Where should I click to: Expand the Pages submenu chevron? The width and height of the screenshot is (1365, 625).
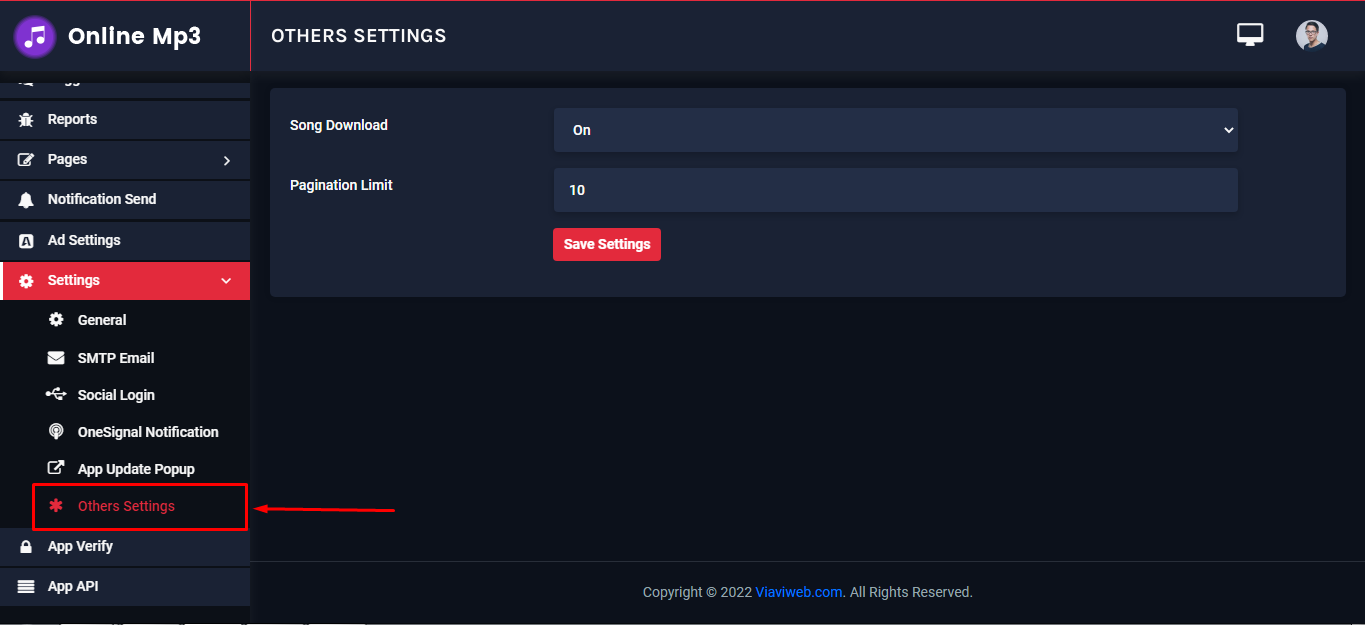coord(227,160)
